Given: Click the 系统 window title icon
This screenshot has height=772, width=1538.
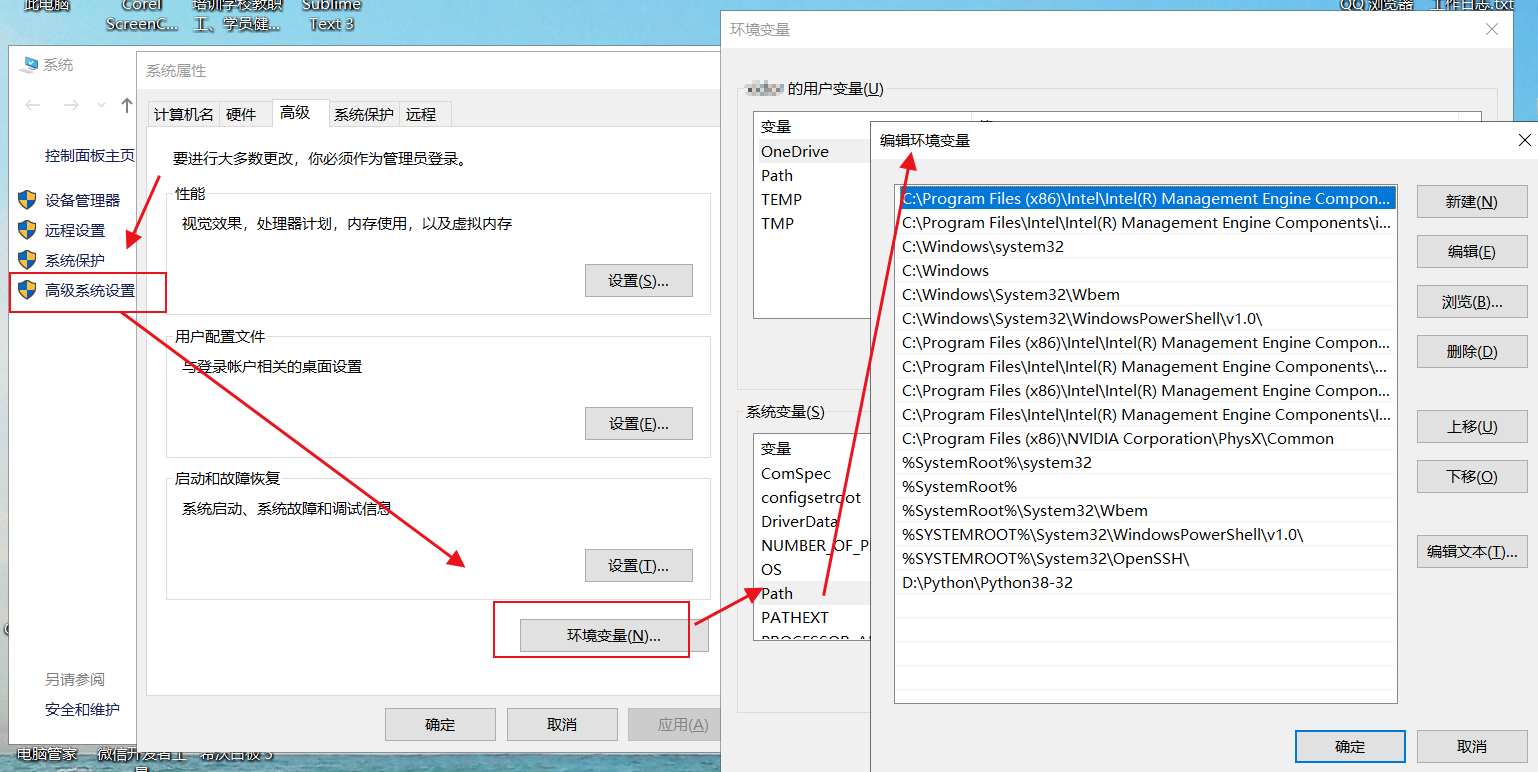Looking at the screenshot, I should pyautogui.click(x=29, y=65).
